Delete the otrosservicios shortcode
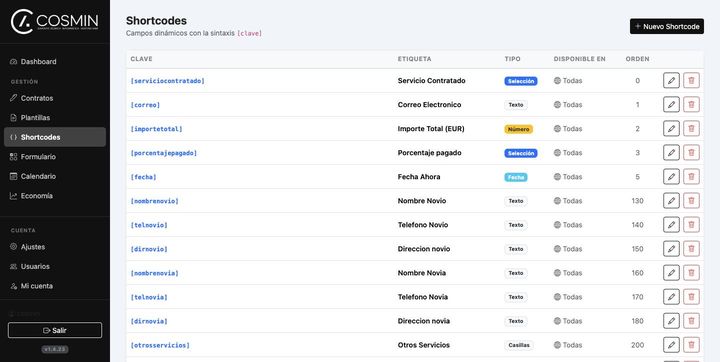Image resolution: width=720 pixels, height=362 pixels. (x=691, y=345)
